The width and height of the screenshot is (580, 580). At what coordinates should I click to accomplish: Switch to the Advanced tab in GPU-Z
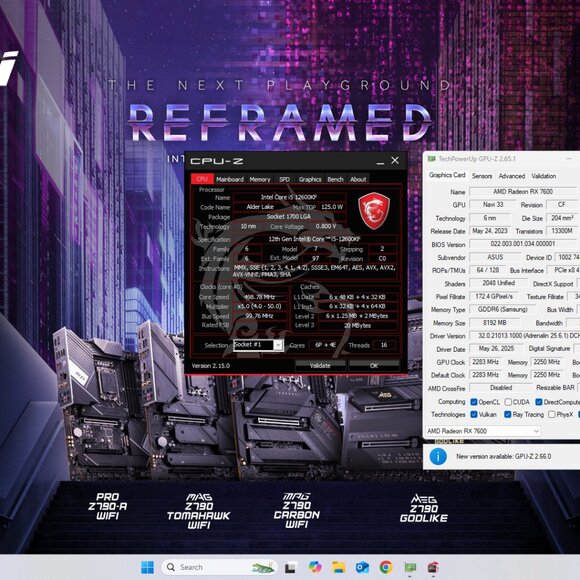click(x=512, y=176)
